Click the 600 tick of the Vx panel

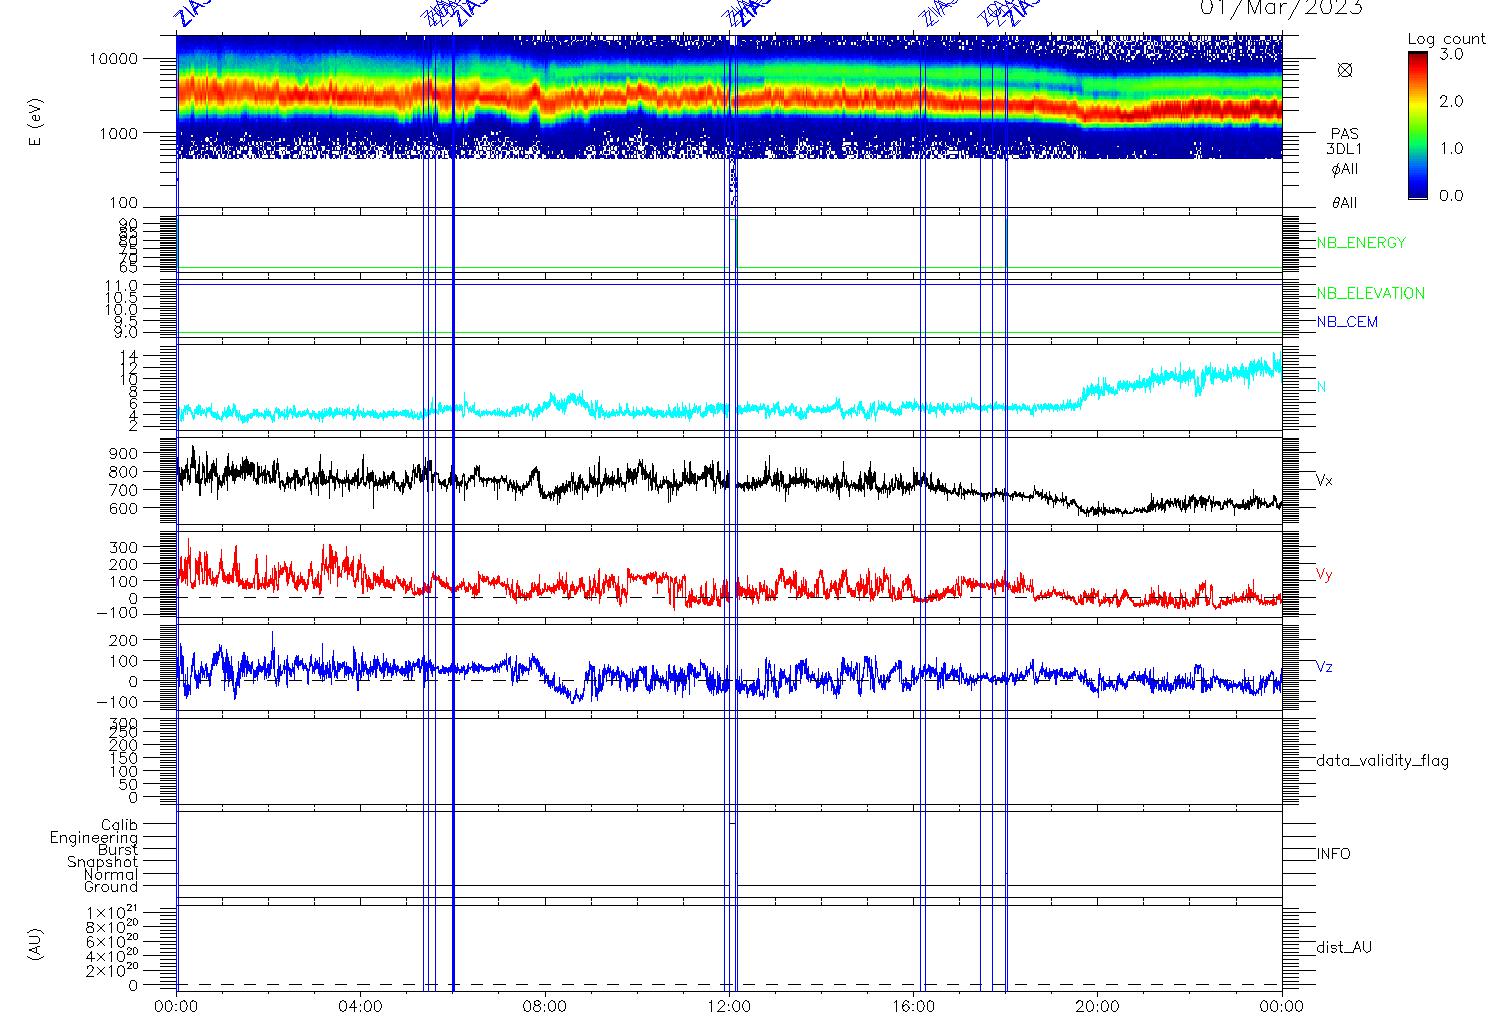click(x=125, y=509)
